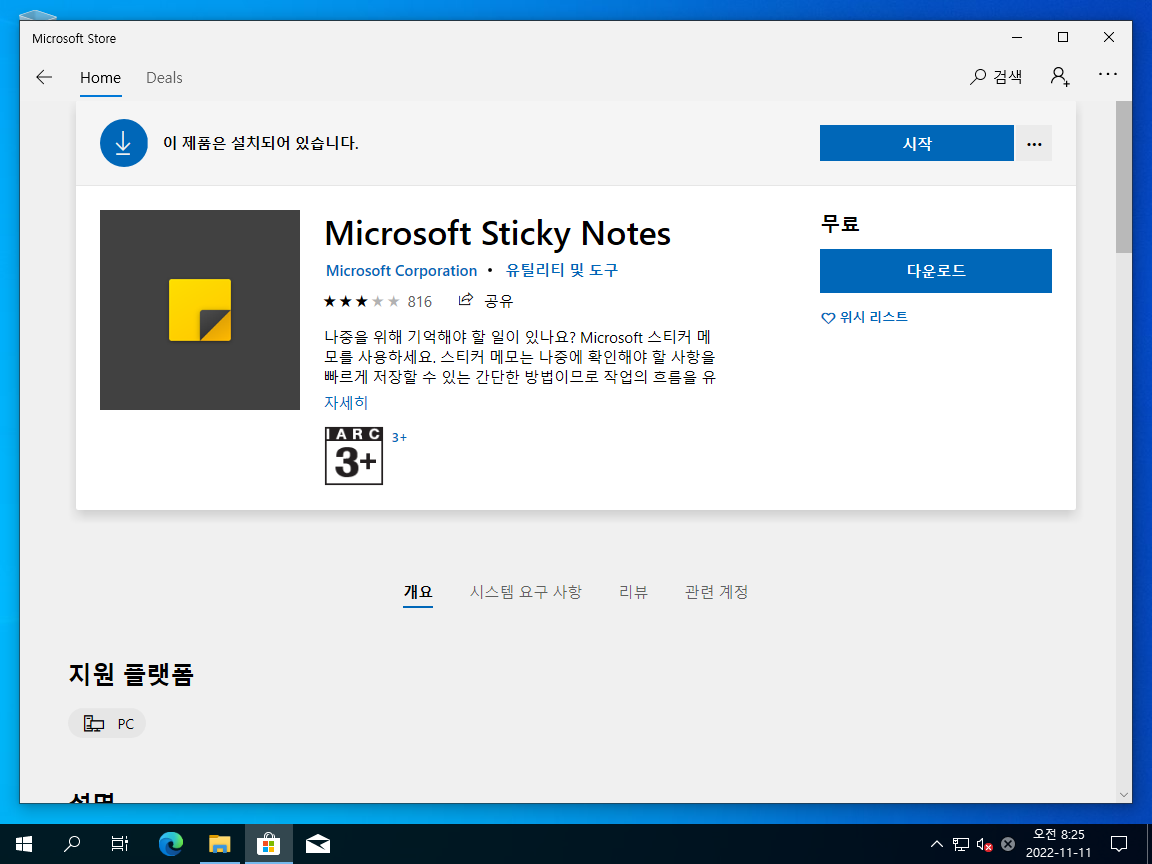Open the Mail app from the taskbar

click(317, 844)
